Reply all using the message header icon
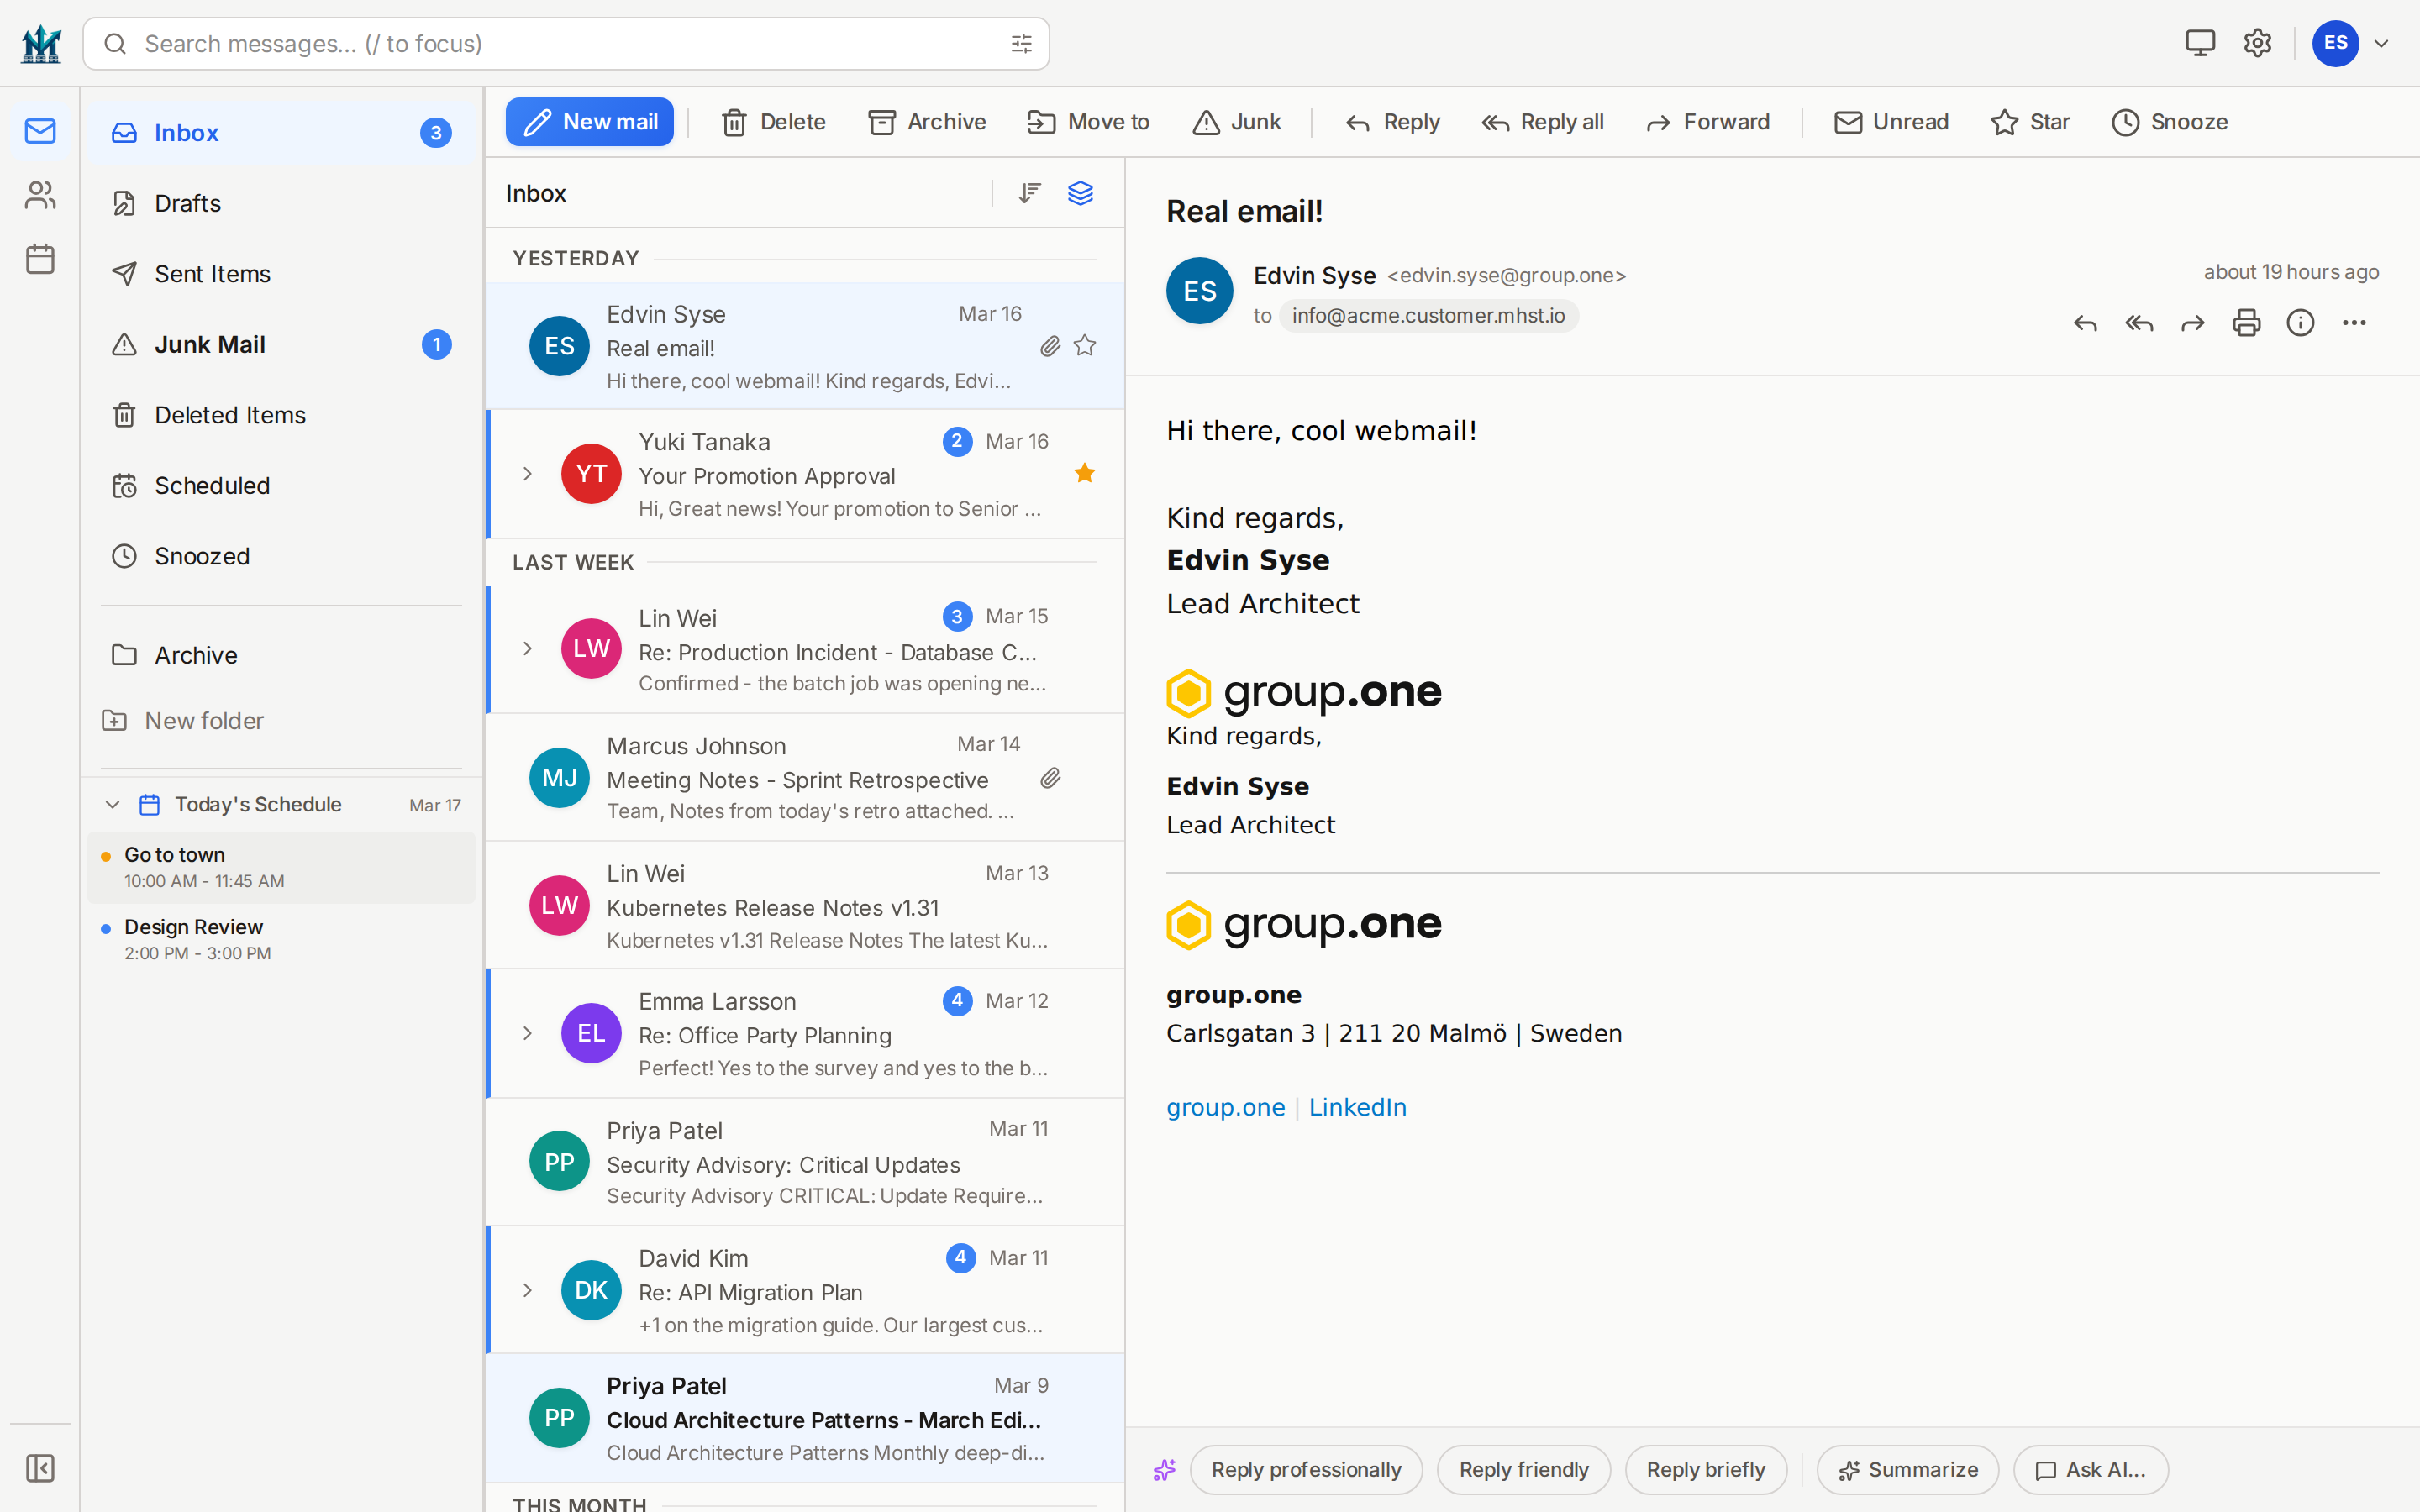The image size is (2420, 1512). (2139, 322)
